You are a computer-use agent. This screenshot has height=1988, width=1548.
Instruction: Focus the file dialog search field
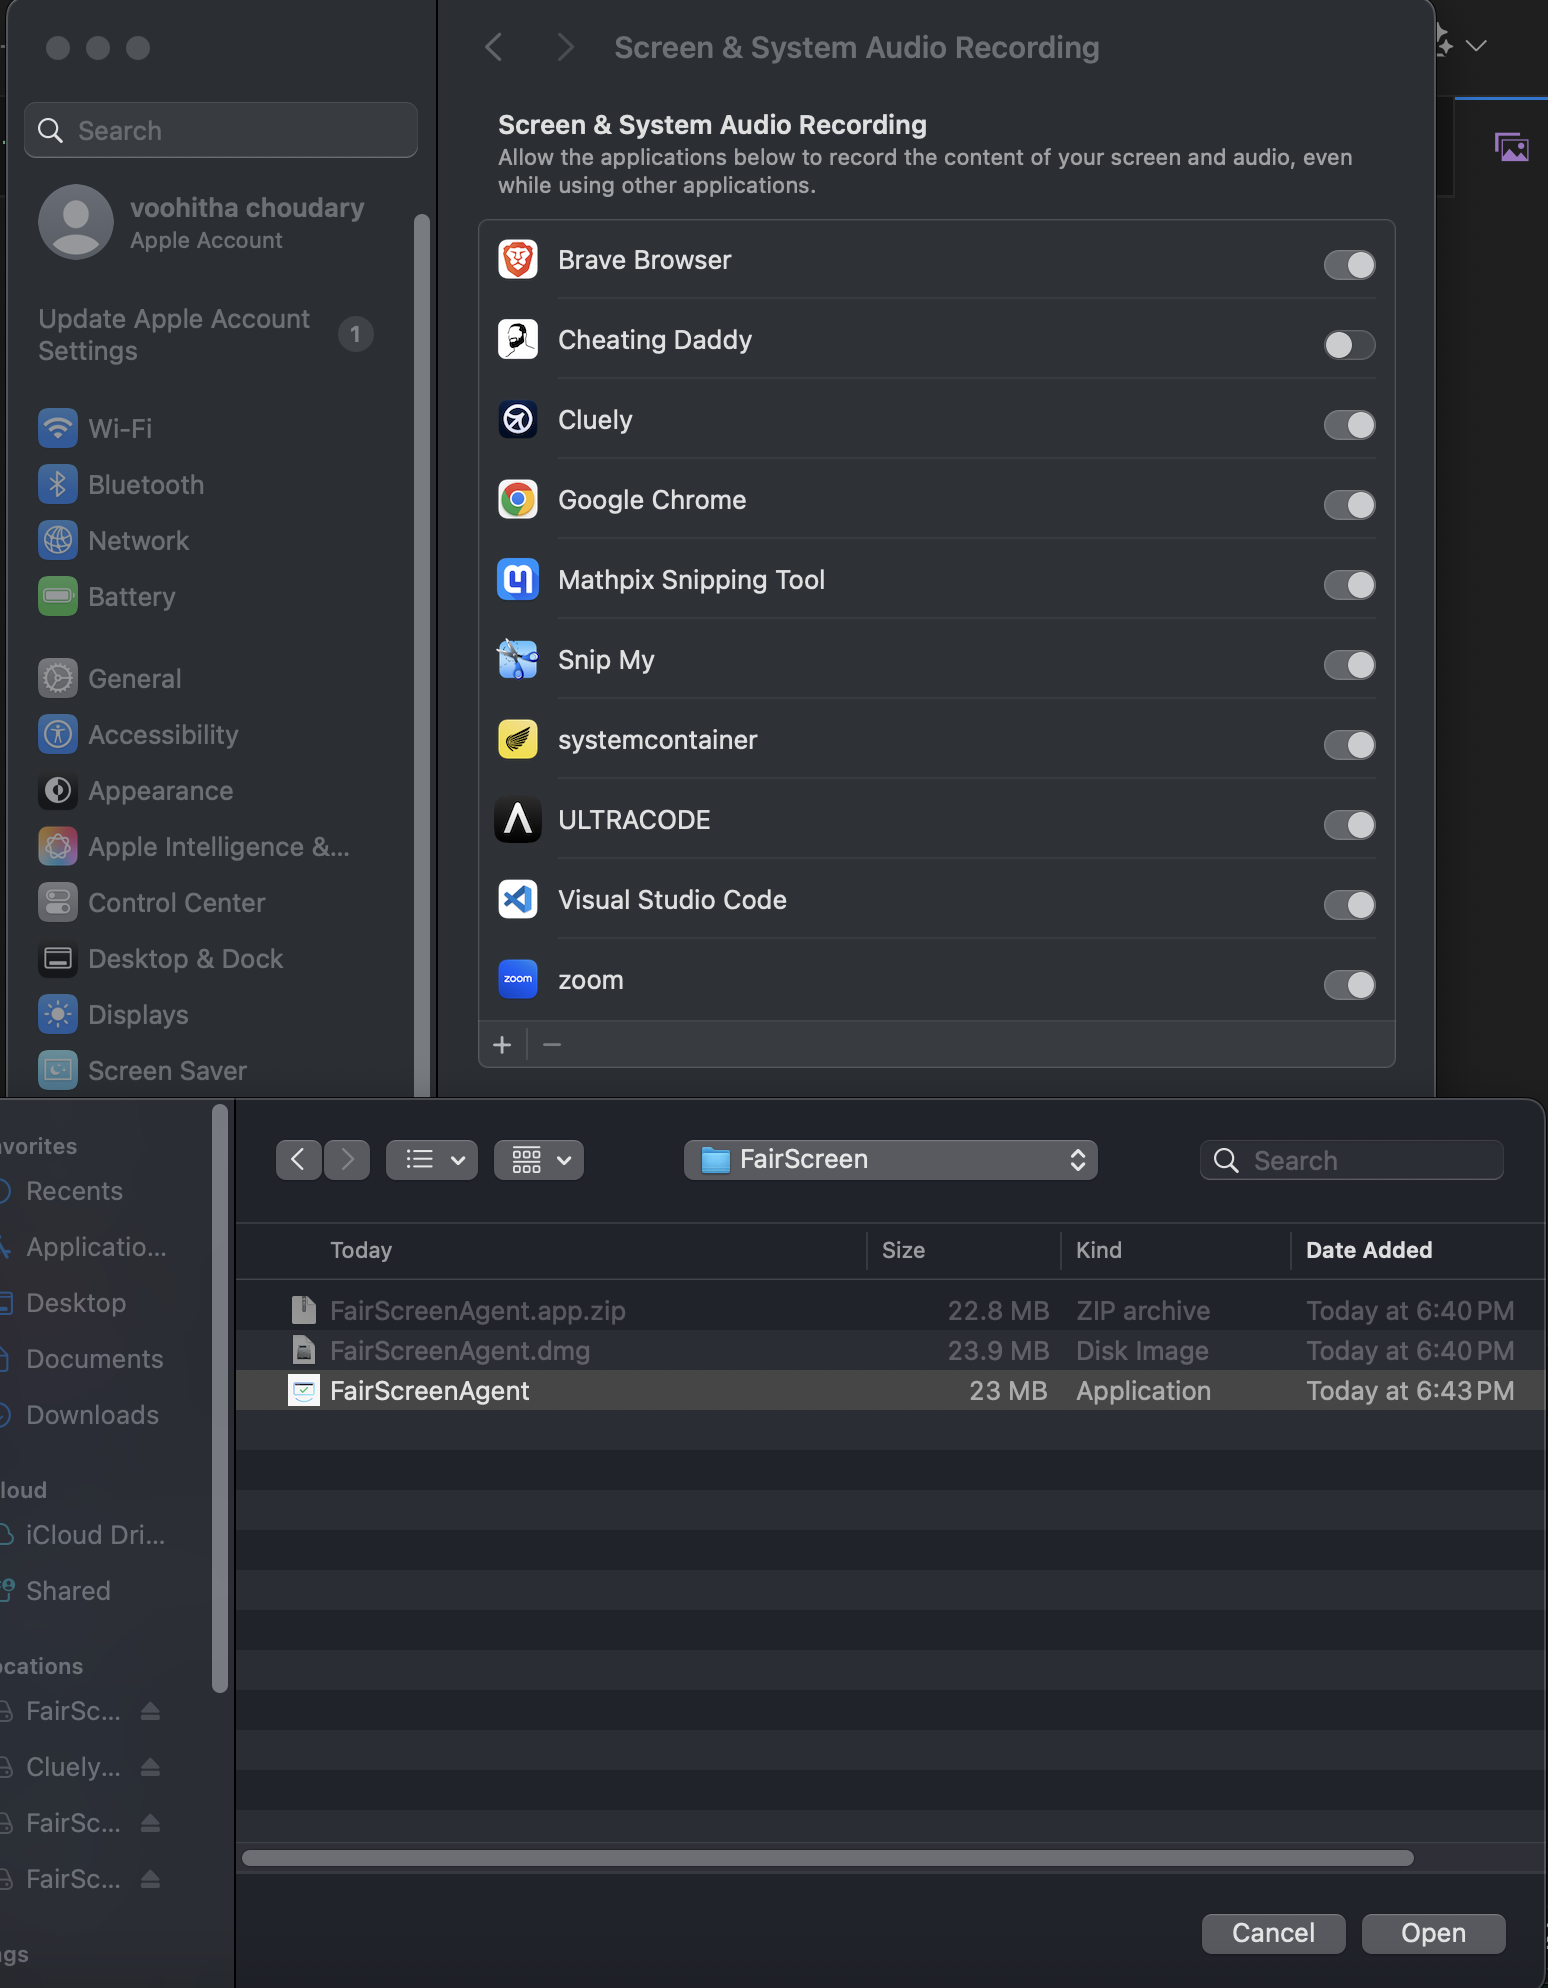coord(1351,1160)
